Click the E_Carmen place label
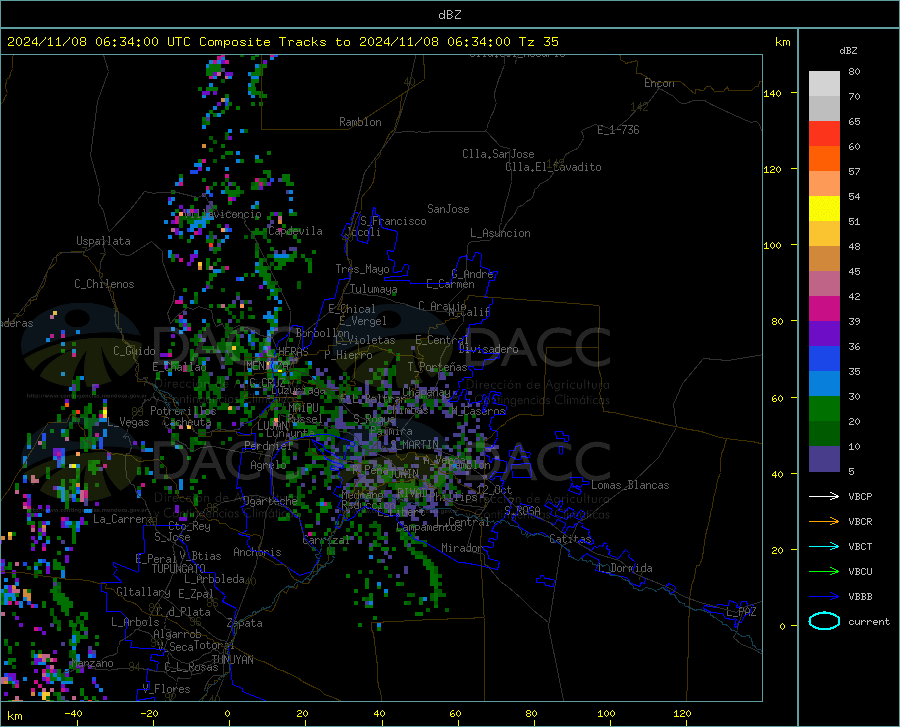 [450, 284]
